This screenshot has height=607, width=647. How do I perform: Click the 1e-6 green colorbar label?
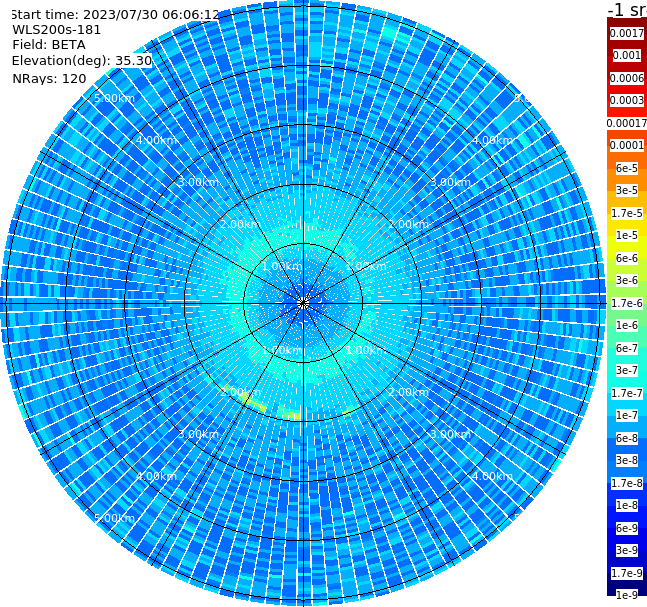[627, 325]
